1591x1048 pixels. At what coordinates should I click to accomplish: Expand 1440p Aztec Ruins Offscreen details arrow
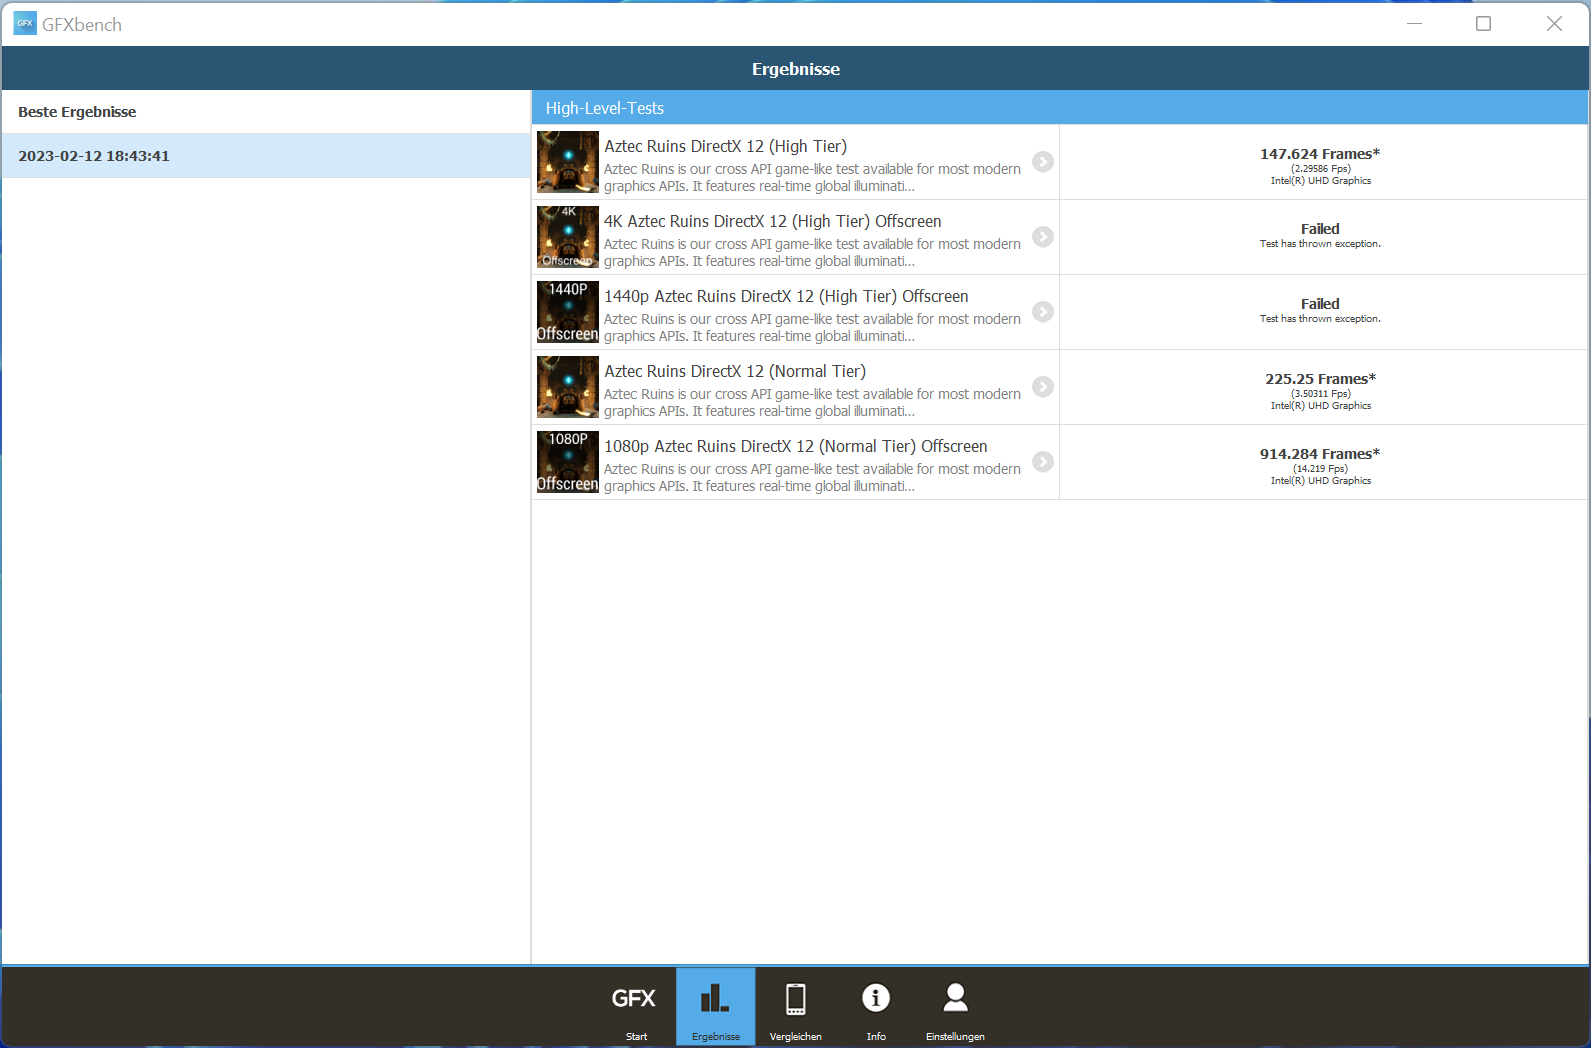(1042, 312)
